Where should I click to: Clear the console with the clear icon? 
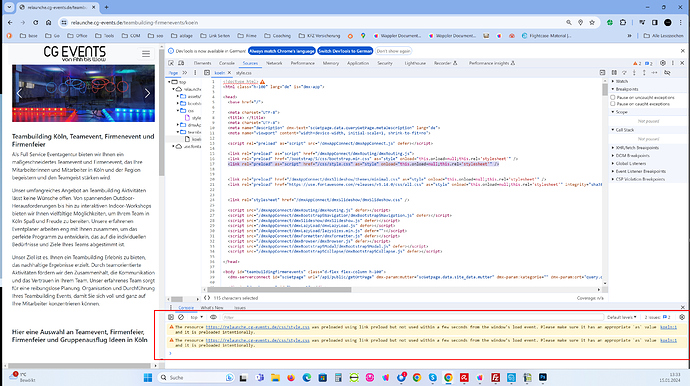[x=181, y=317]
